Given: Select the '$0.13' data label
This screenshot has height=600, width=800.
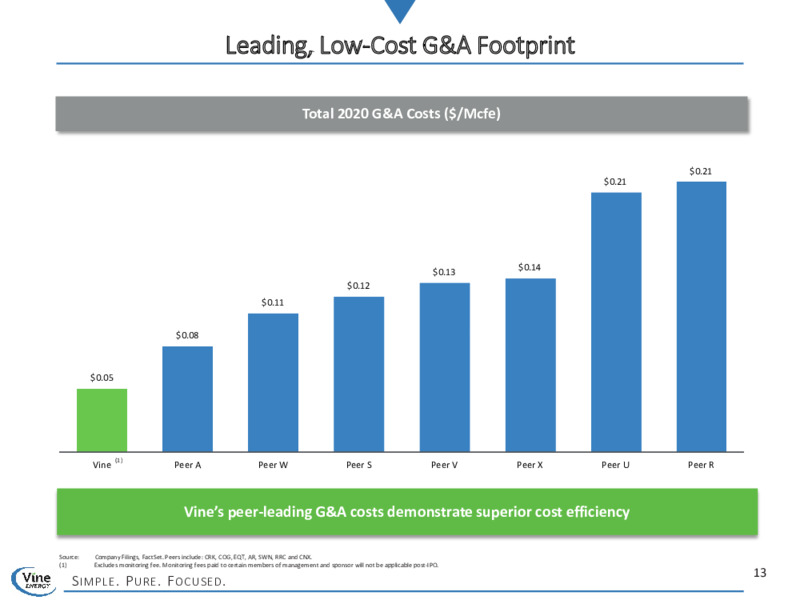Looking at the screenshot, I should coord(444,272).
